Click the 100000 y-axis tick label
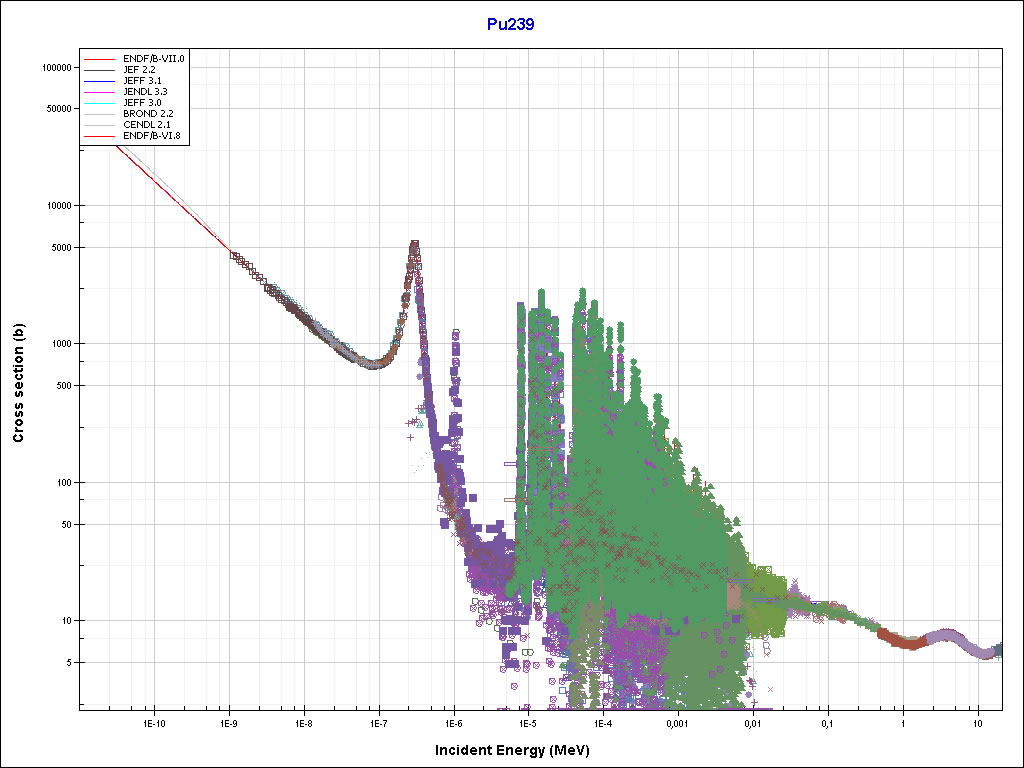Screen dimensions: 1024x768 56,67
